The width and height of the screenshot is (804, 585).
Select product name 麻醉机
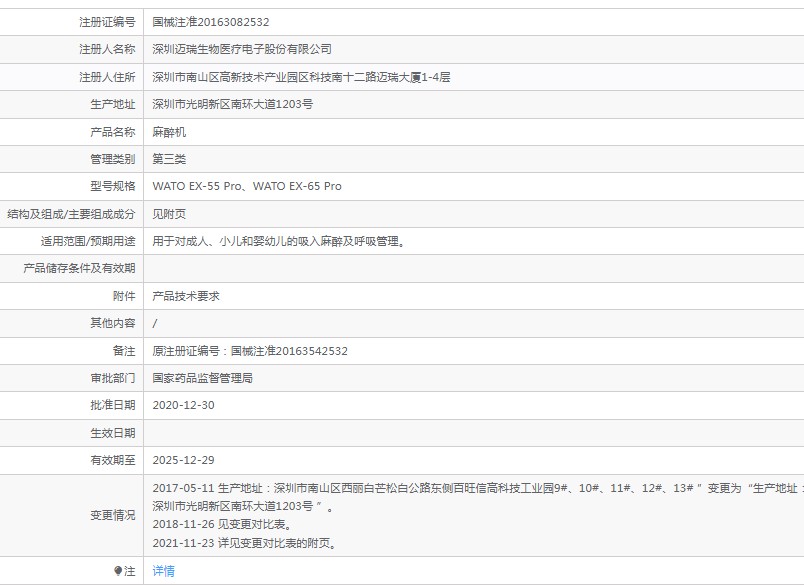169,132
